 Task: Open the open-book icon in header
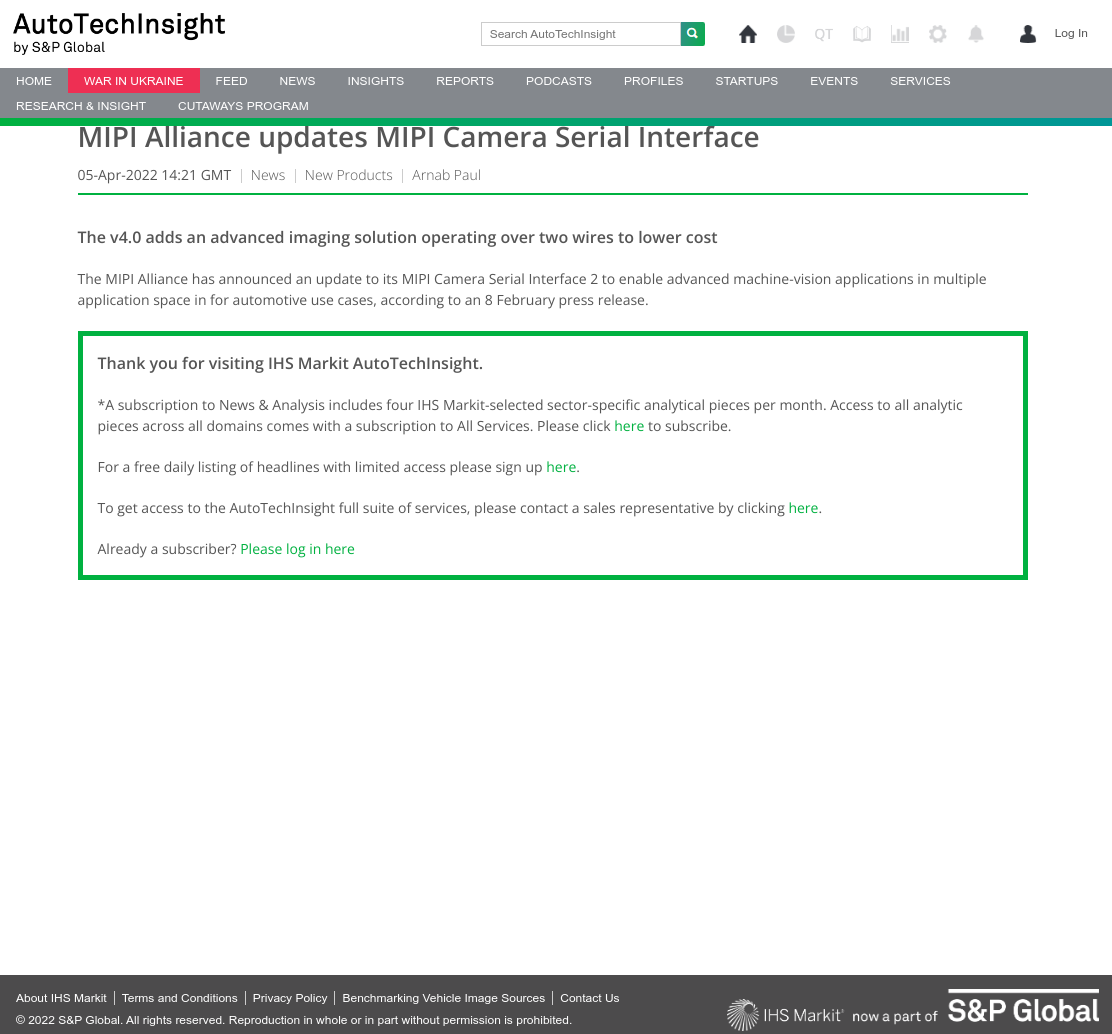(862, 34)
